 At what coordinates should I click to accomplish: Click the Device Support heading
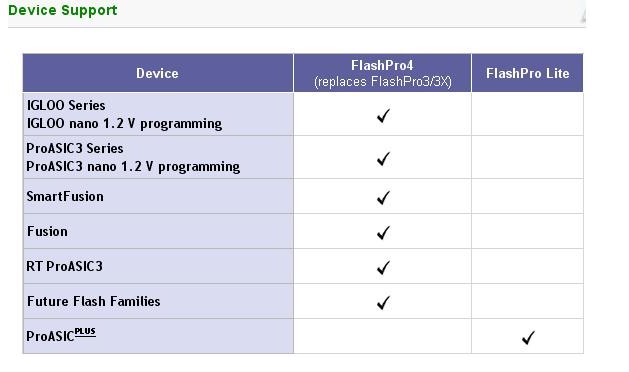tap(63, 10)
